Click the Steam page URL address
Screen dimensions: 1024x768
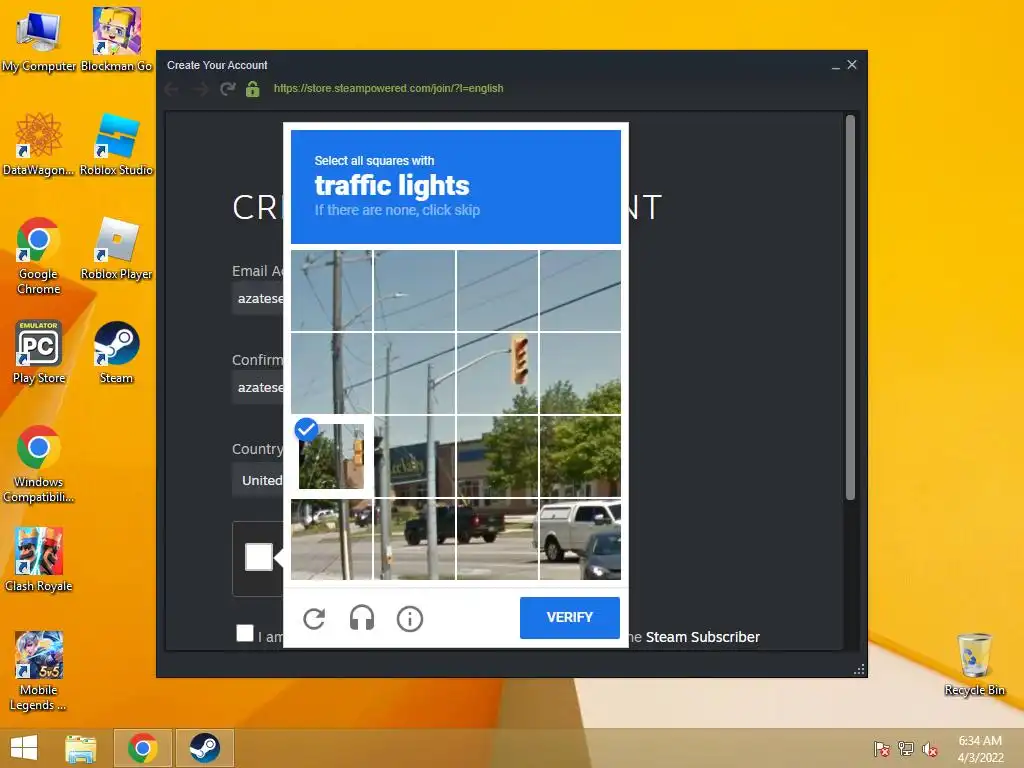pyautogui.click(x=389, y=88)
